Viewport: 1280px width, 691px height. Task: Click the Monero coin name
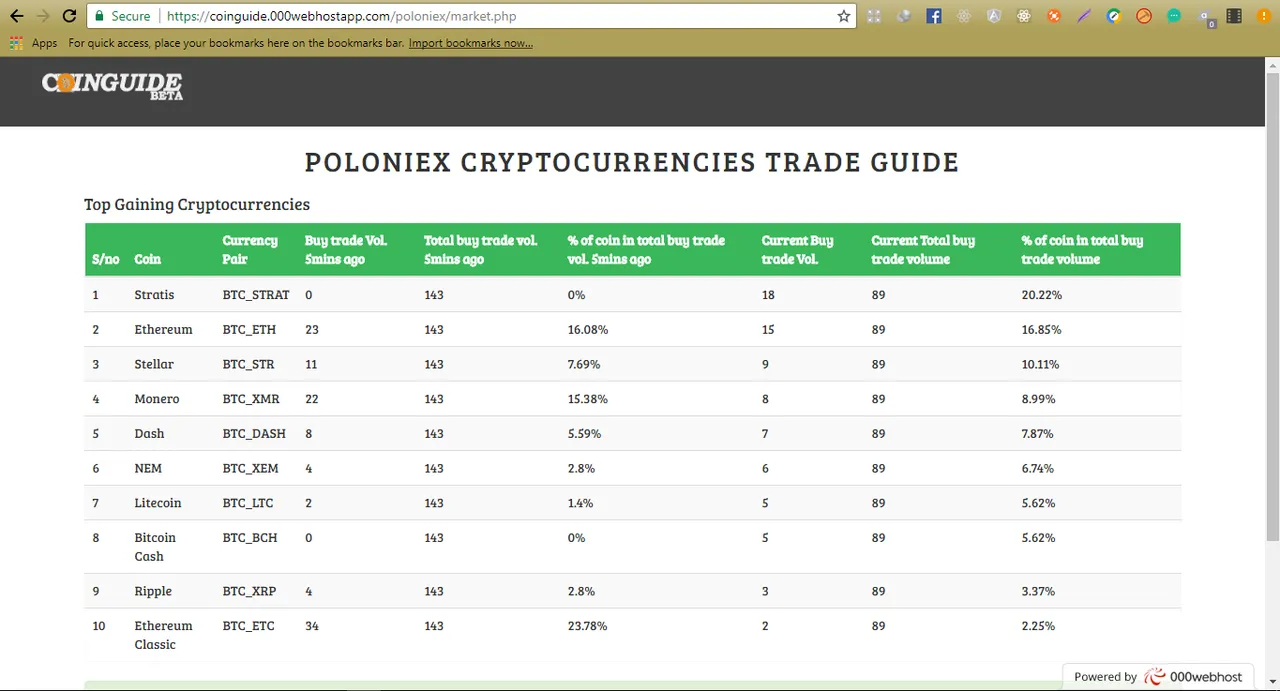click(x=157, y=399)
